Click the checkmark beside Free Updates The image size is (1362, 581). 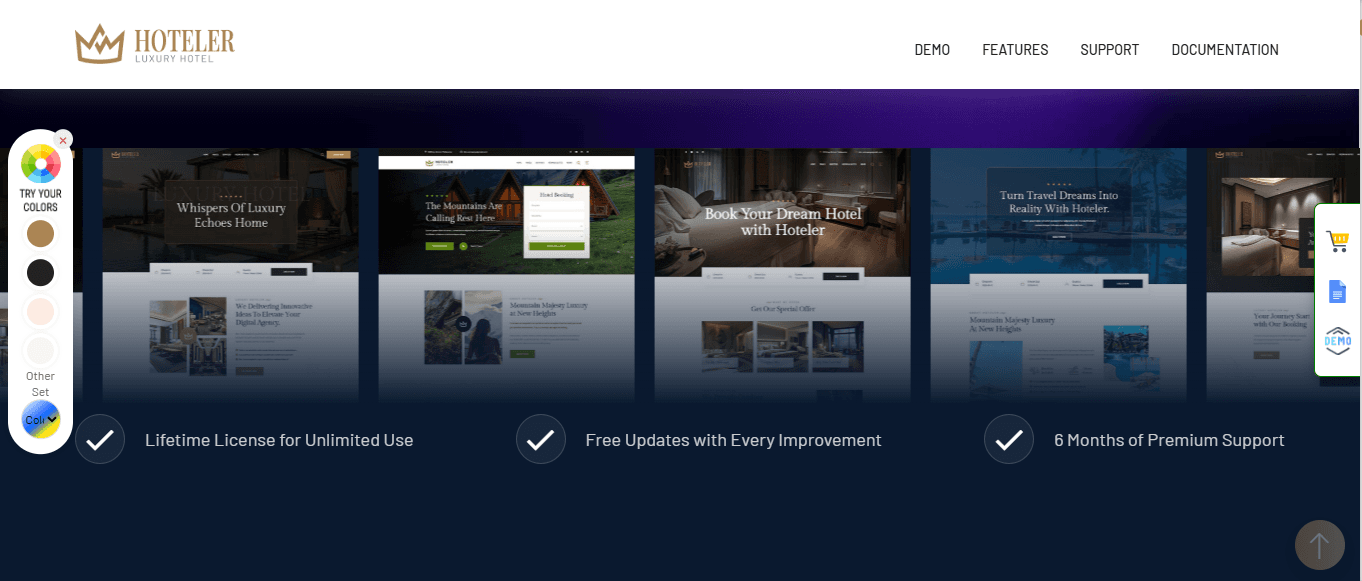coord(541,440)
